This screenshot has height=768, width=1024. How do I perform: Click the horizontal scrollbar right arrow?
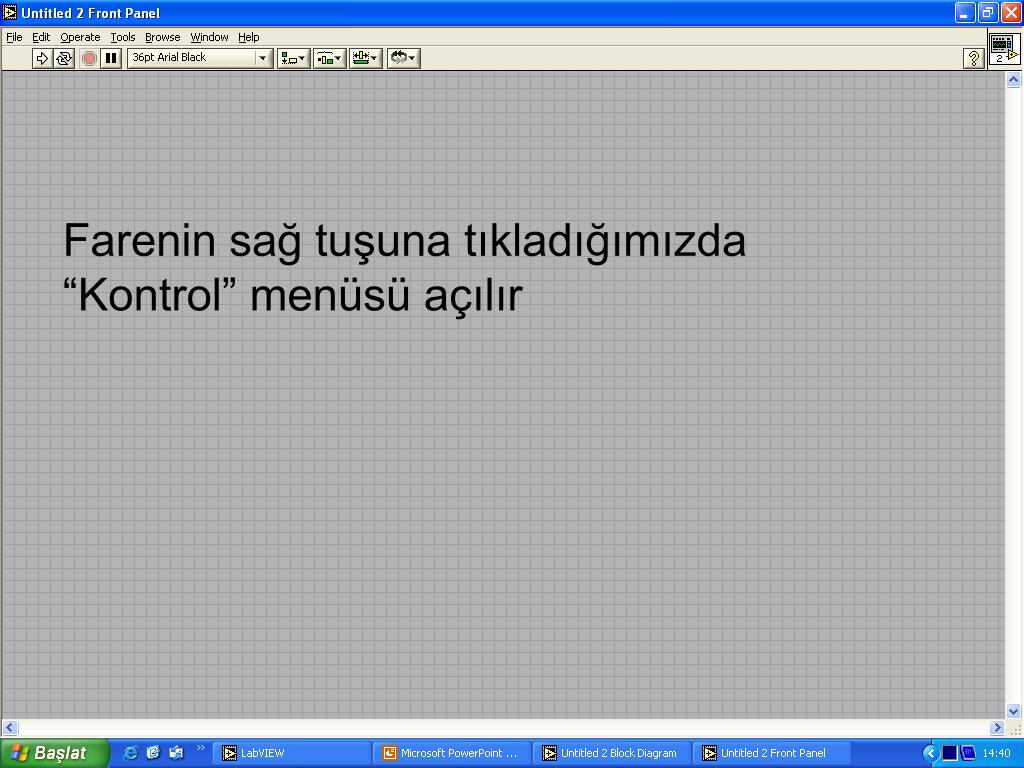coord(997,727)
